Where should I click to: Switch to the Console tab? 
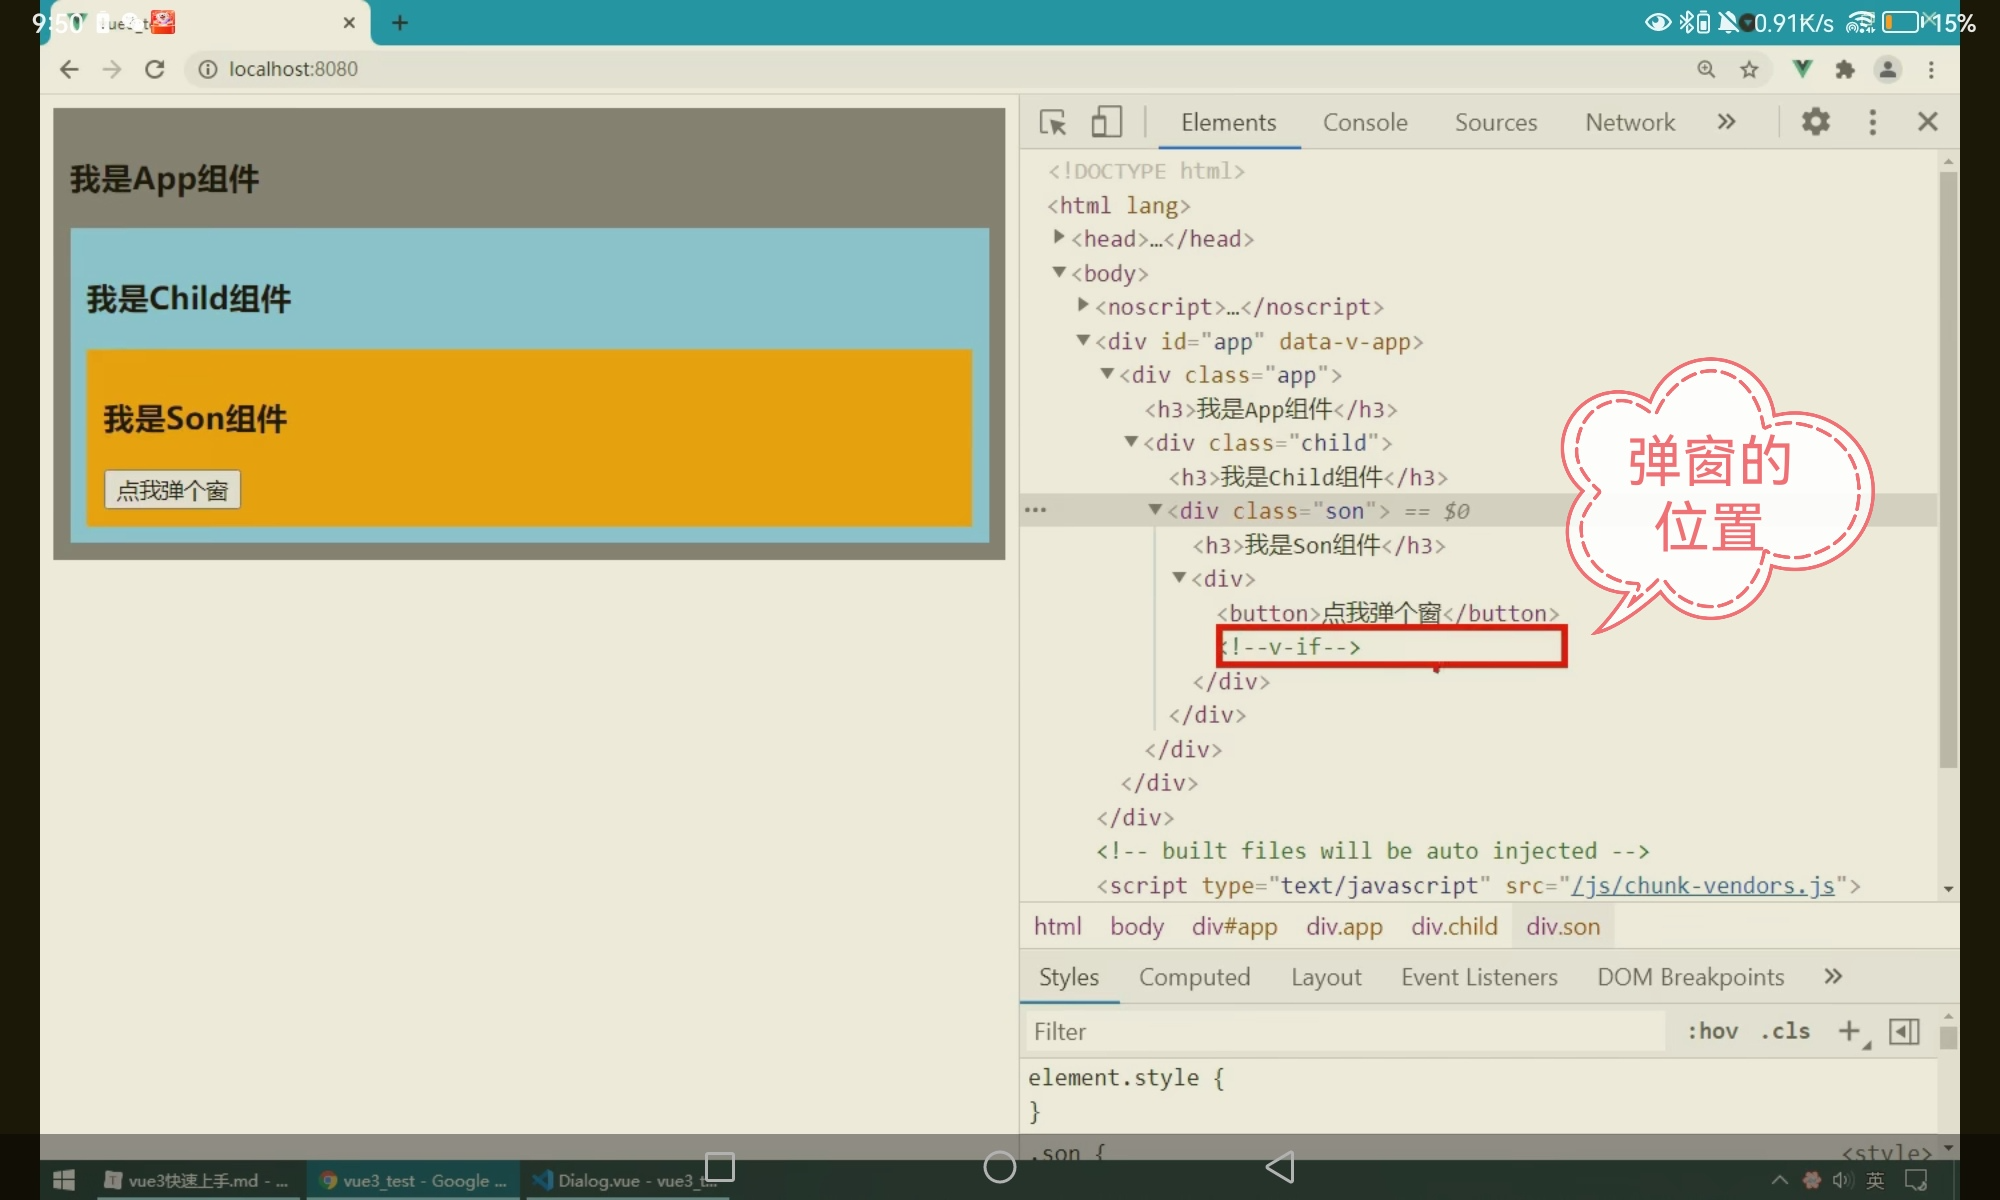(x=1364, y=122)
